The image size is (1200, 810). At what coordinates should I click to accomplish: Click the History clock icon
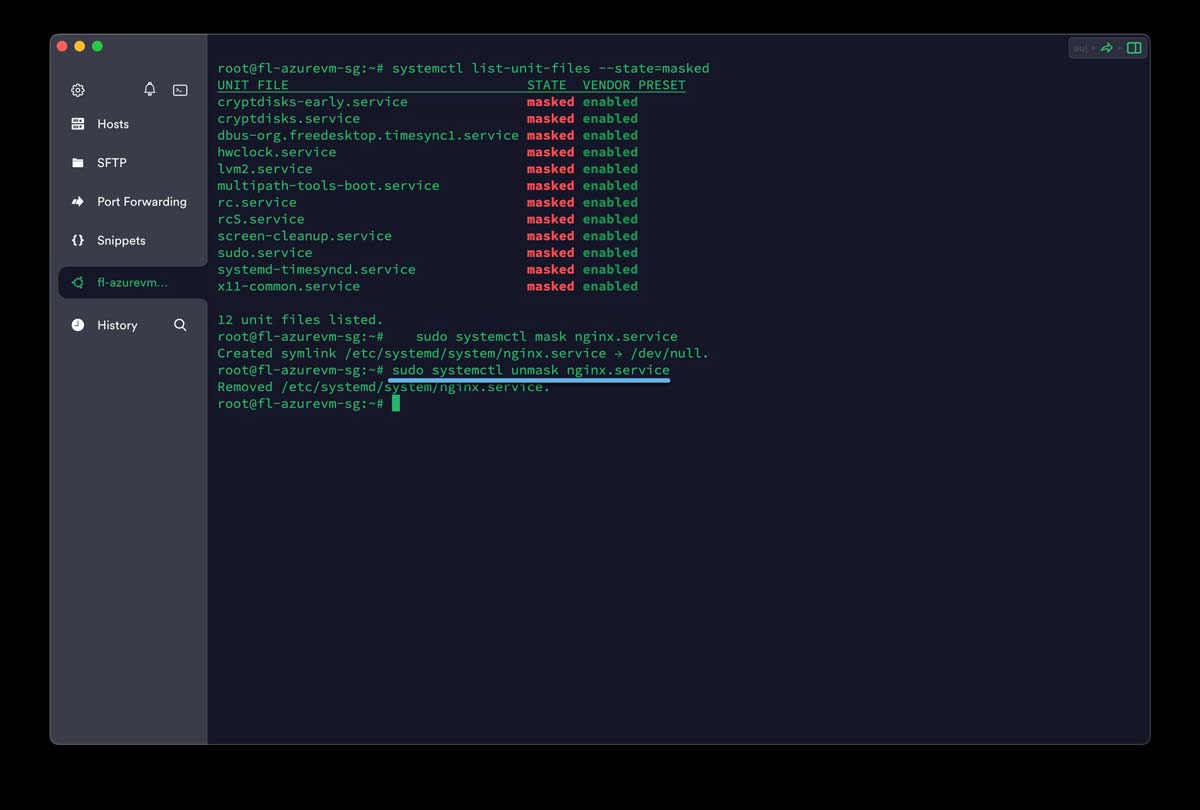pos(78,325)
